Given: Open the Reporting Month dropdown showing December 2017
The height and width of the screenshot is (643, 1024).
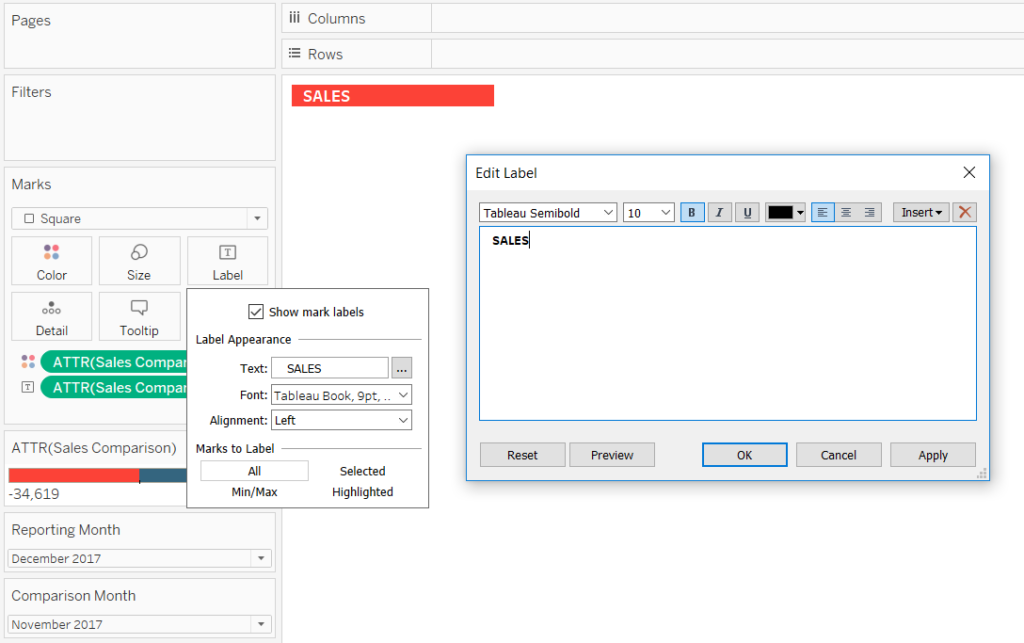Looking at the screenshot, I should point(260,558).
